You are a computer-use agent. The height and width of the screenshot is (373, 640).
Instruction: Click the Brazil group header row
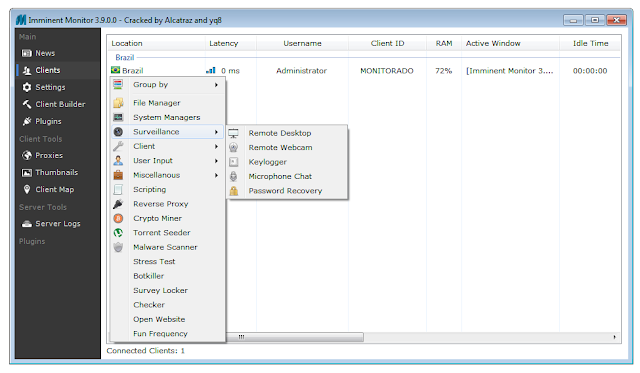tap(364, 58)
